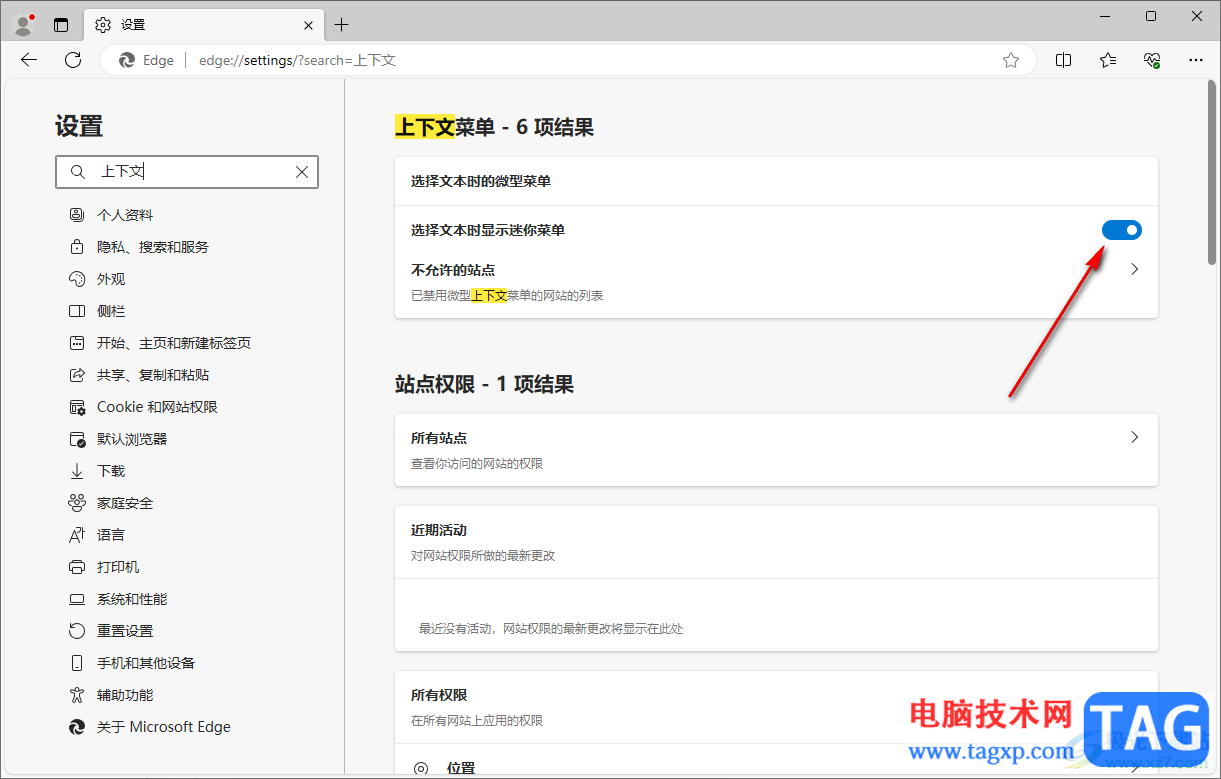Click the 选择文本时的微型菜单 heading
Image resolution: width=1221 pixels, height=779 pixels.
(x=481, y=181)
